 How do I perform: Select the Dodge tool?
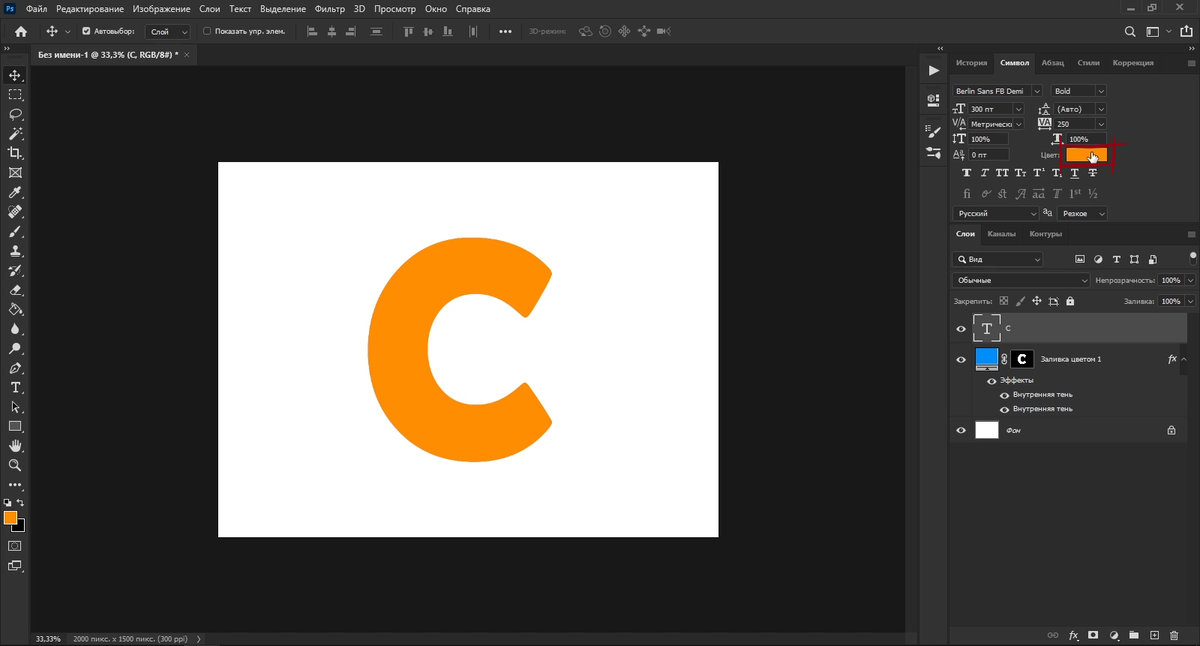[15, 348]
